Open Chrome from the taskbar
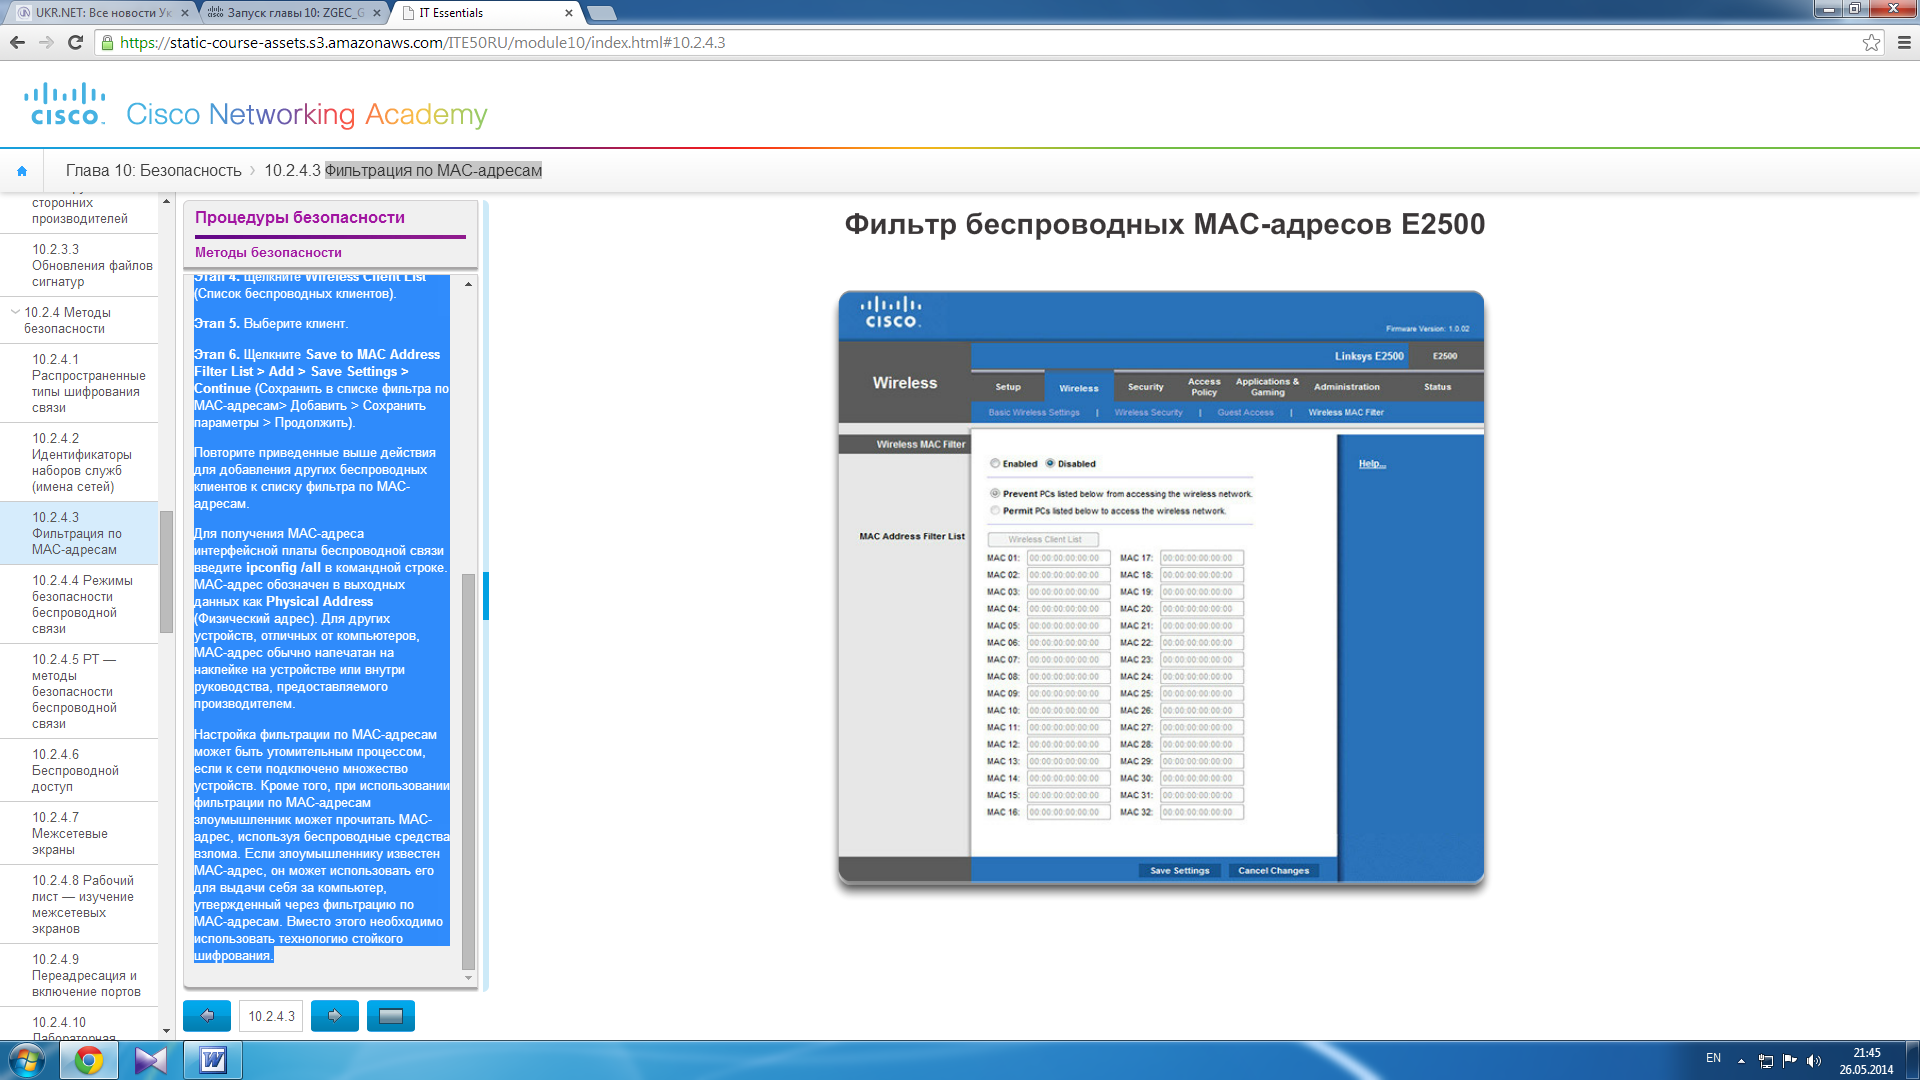Screen dimensions: 1920x1080 point(89,1060)
